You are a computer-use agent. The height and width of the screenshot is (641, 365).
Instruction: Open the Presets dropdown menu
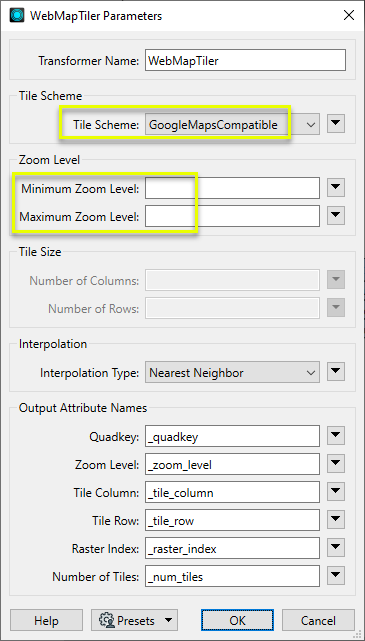[x=134, y=620]
